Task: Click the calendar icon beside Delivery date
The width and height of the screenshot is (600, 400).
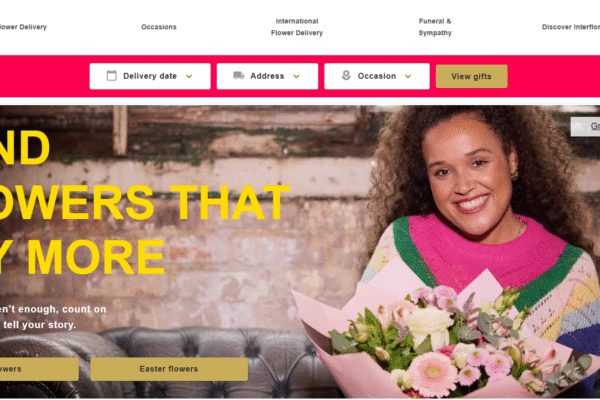Action: point(111,76)
